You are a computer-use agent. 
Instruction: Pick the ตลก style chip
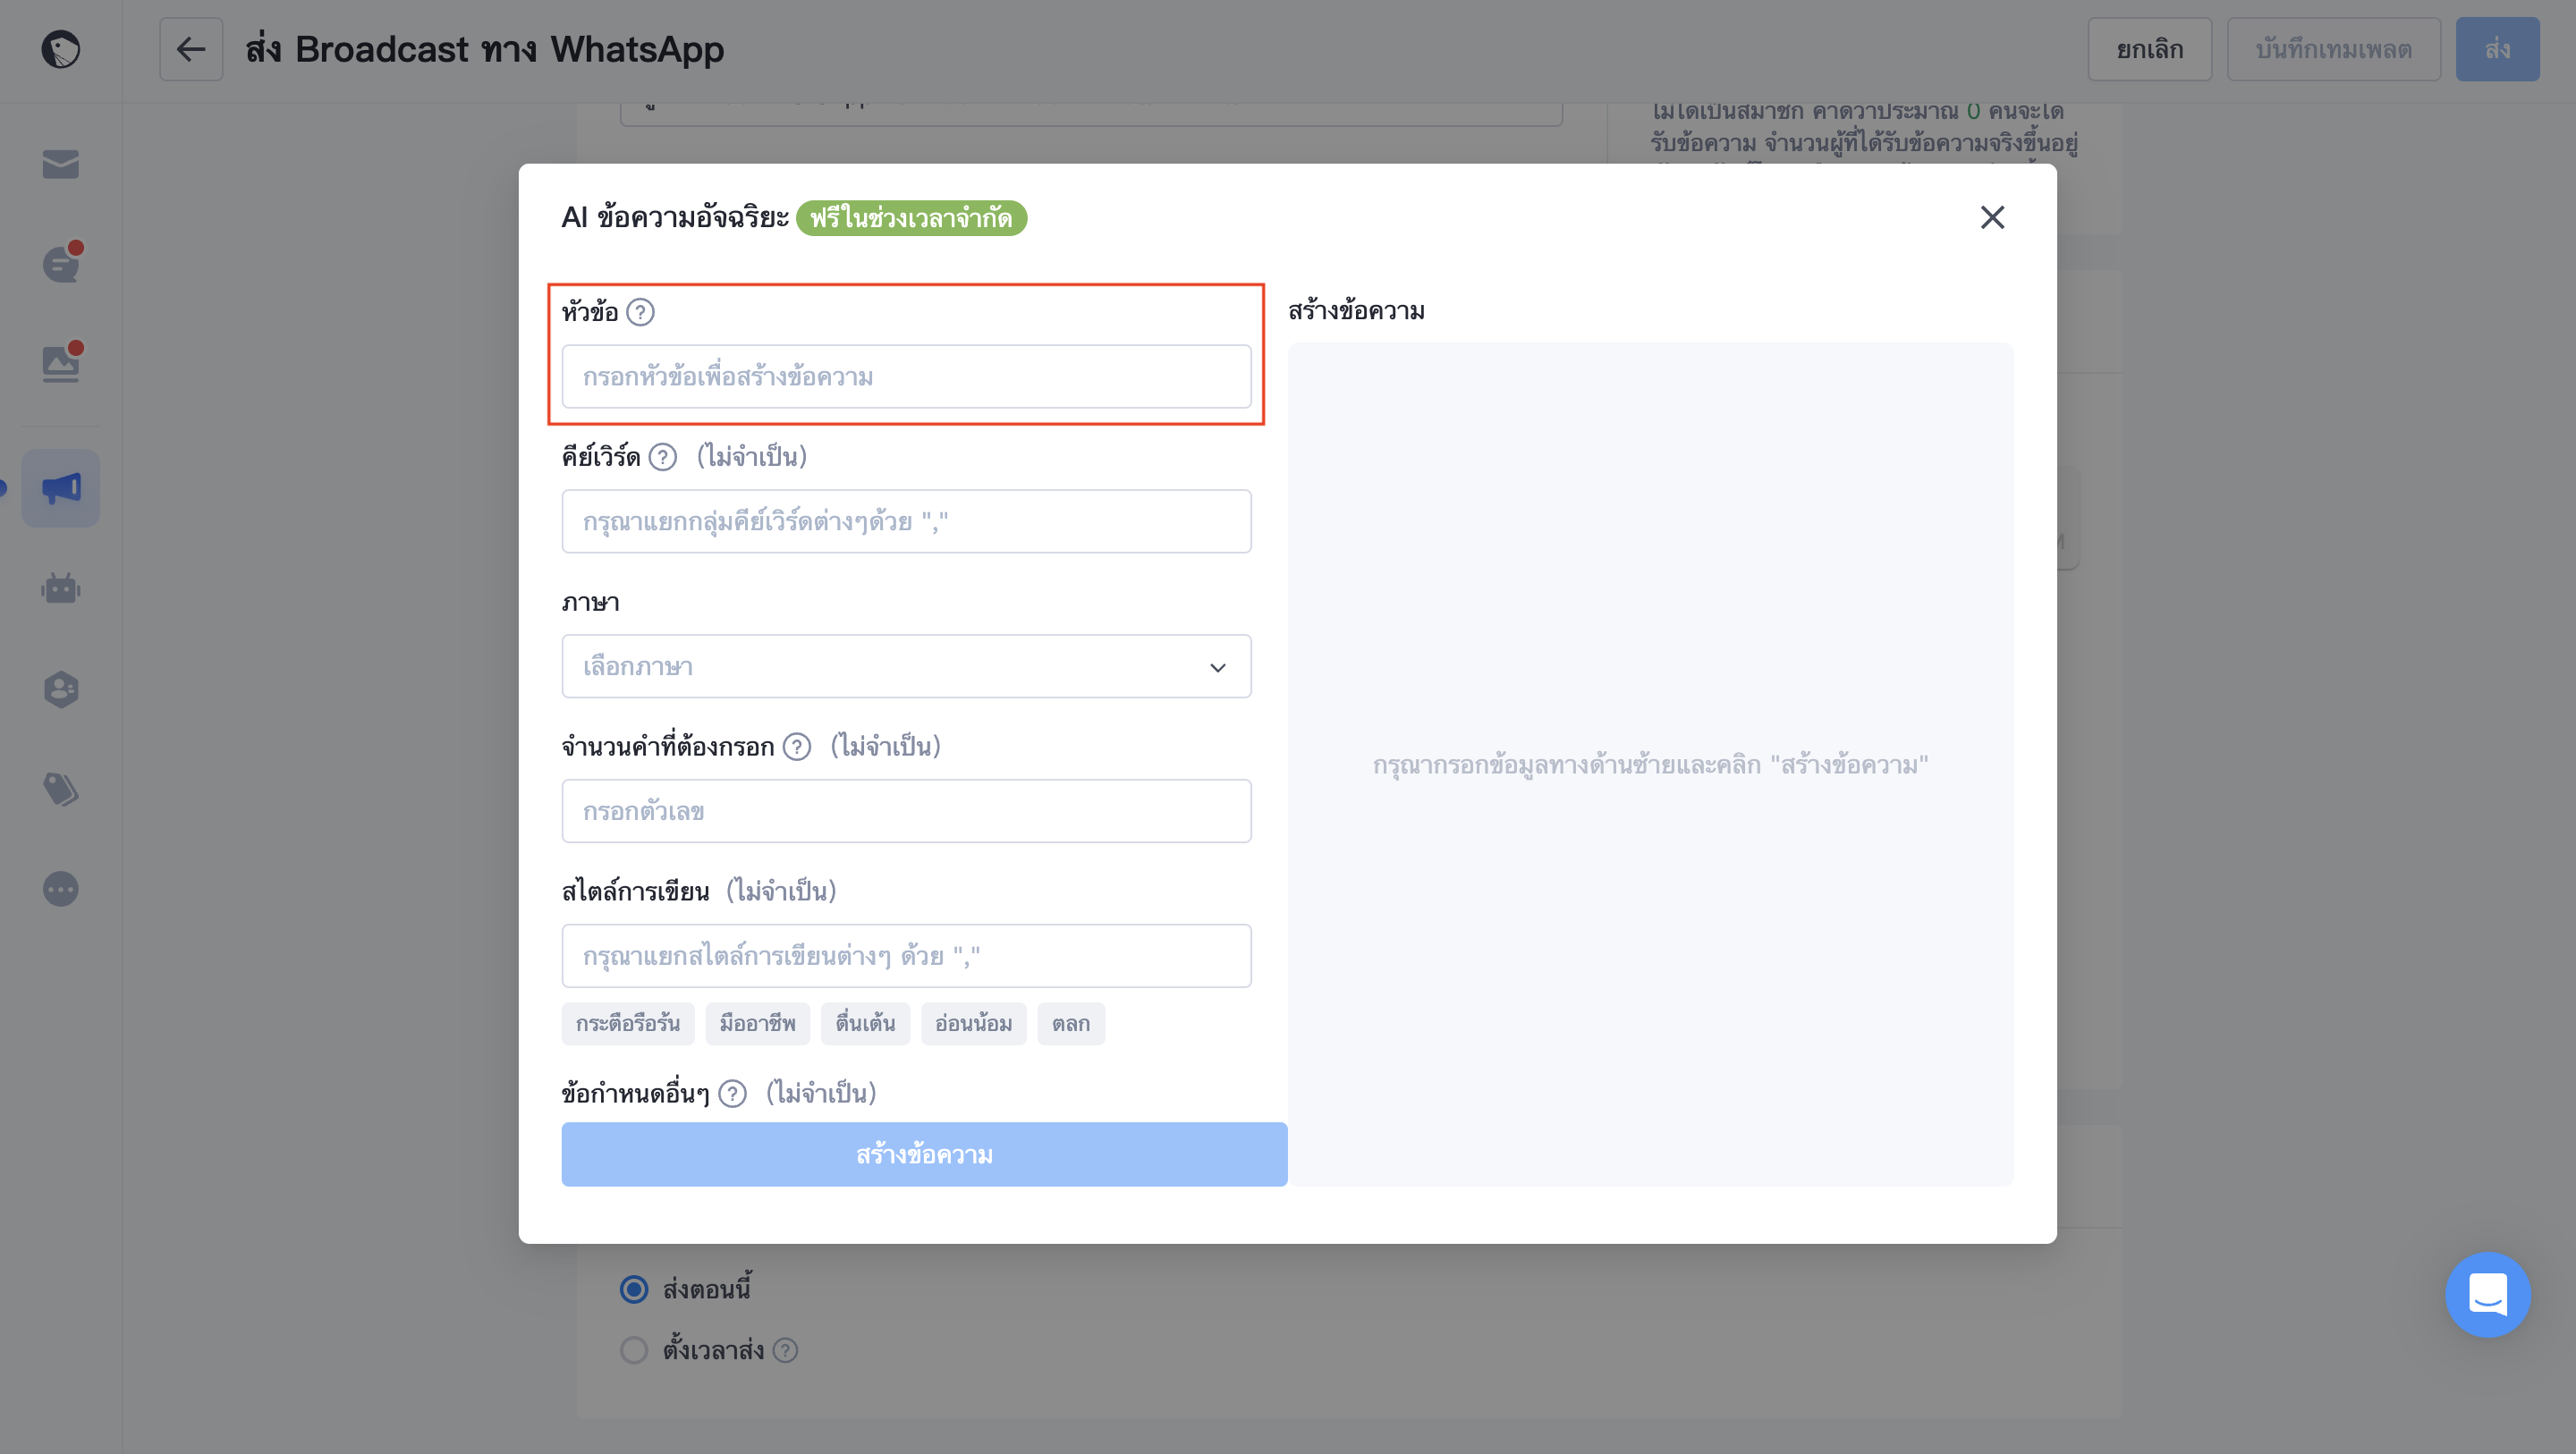click(x=1071, y=1024)
